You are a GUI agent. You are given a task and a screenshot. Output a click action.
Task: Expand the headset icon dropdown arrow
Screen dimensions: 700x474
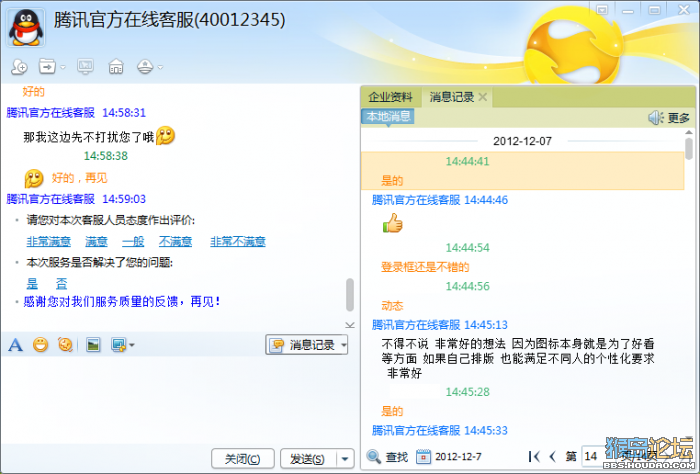160,67
